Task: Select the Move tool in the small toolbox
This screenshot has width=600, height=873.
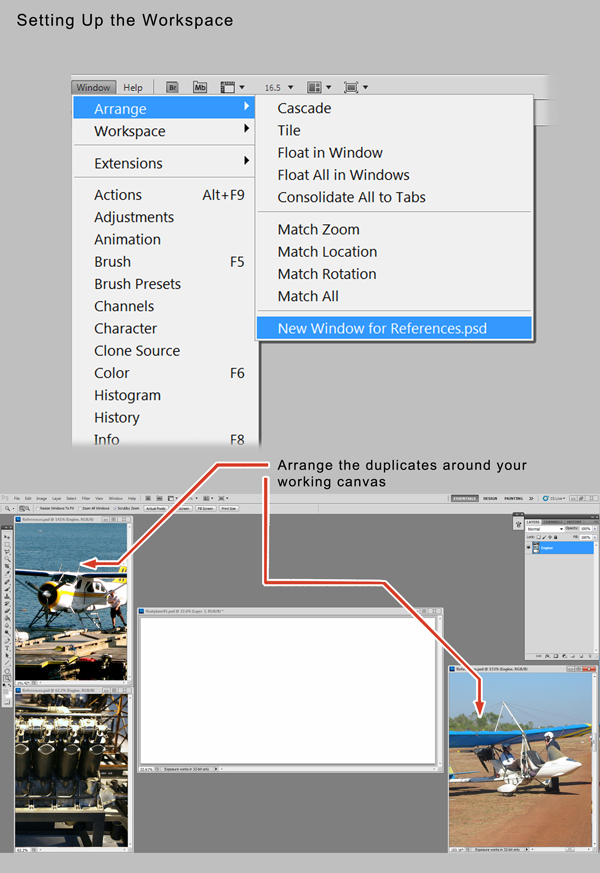Action: pos(7,537)
